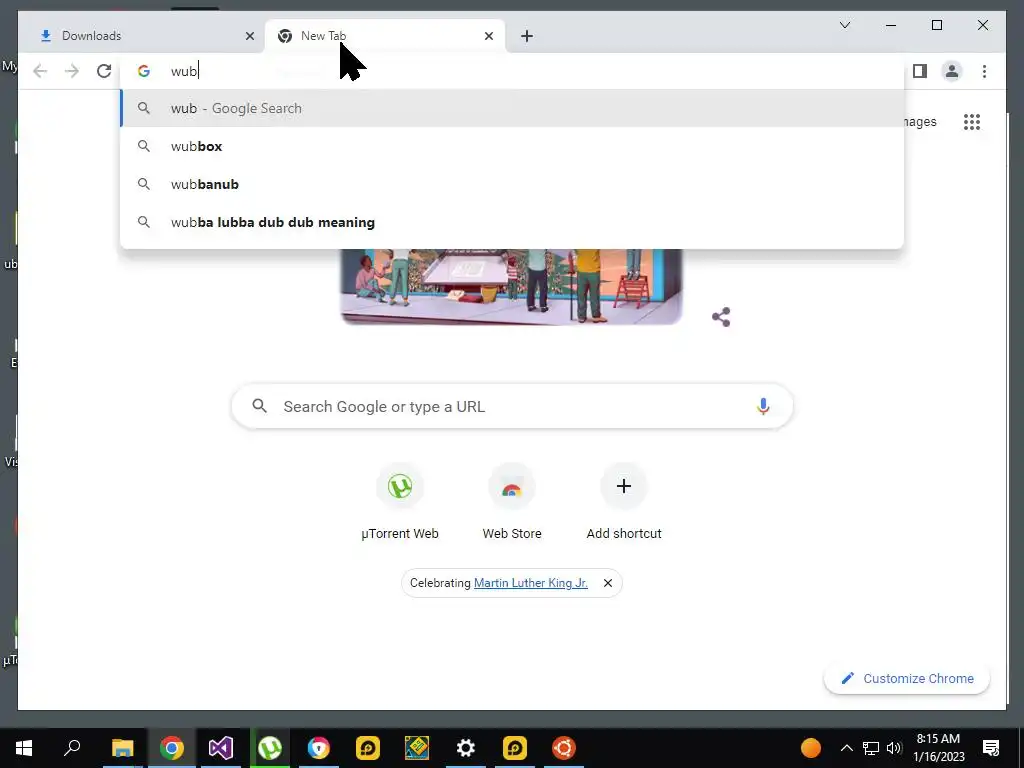Open the notification center
This screenshot has height=768, width=1024.
click(x=991, y=748)
